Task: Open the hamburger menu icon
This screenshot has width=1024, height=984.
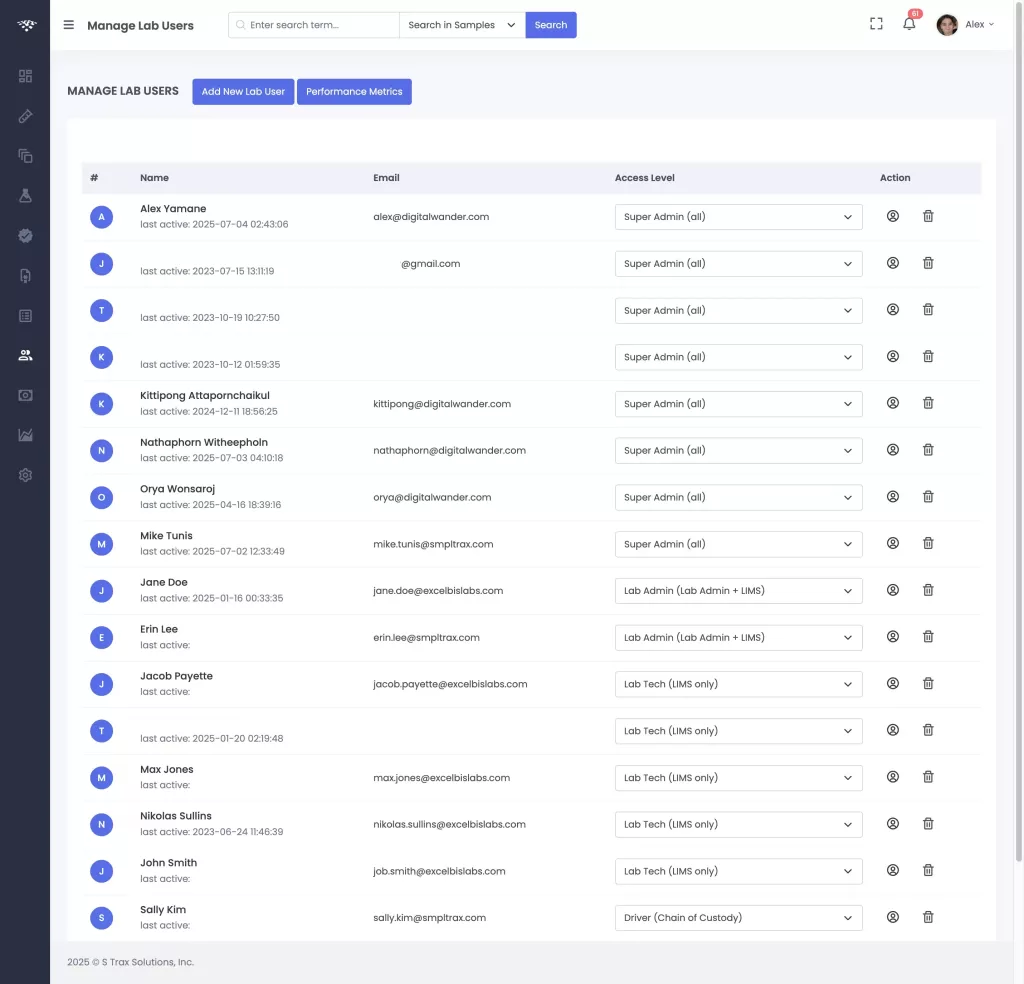Action: [x=69, y=25]
